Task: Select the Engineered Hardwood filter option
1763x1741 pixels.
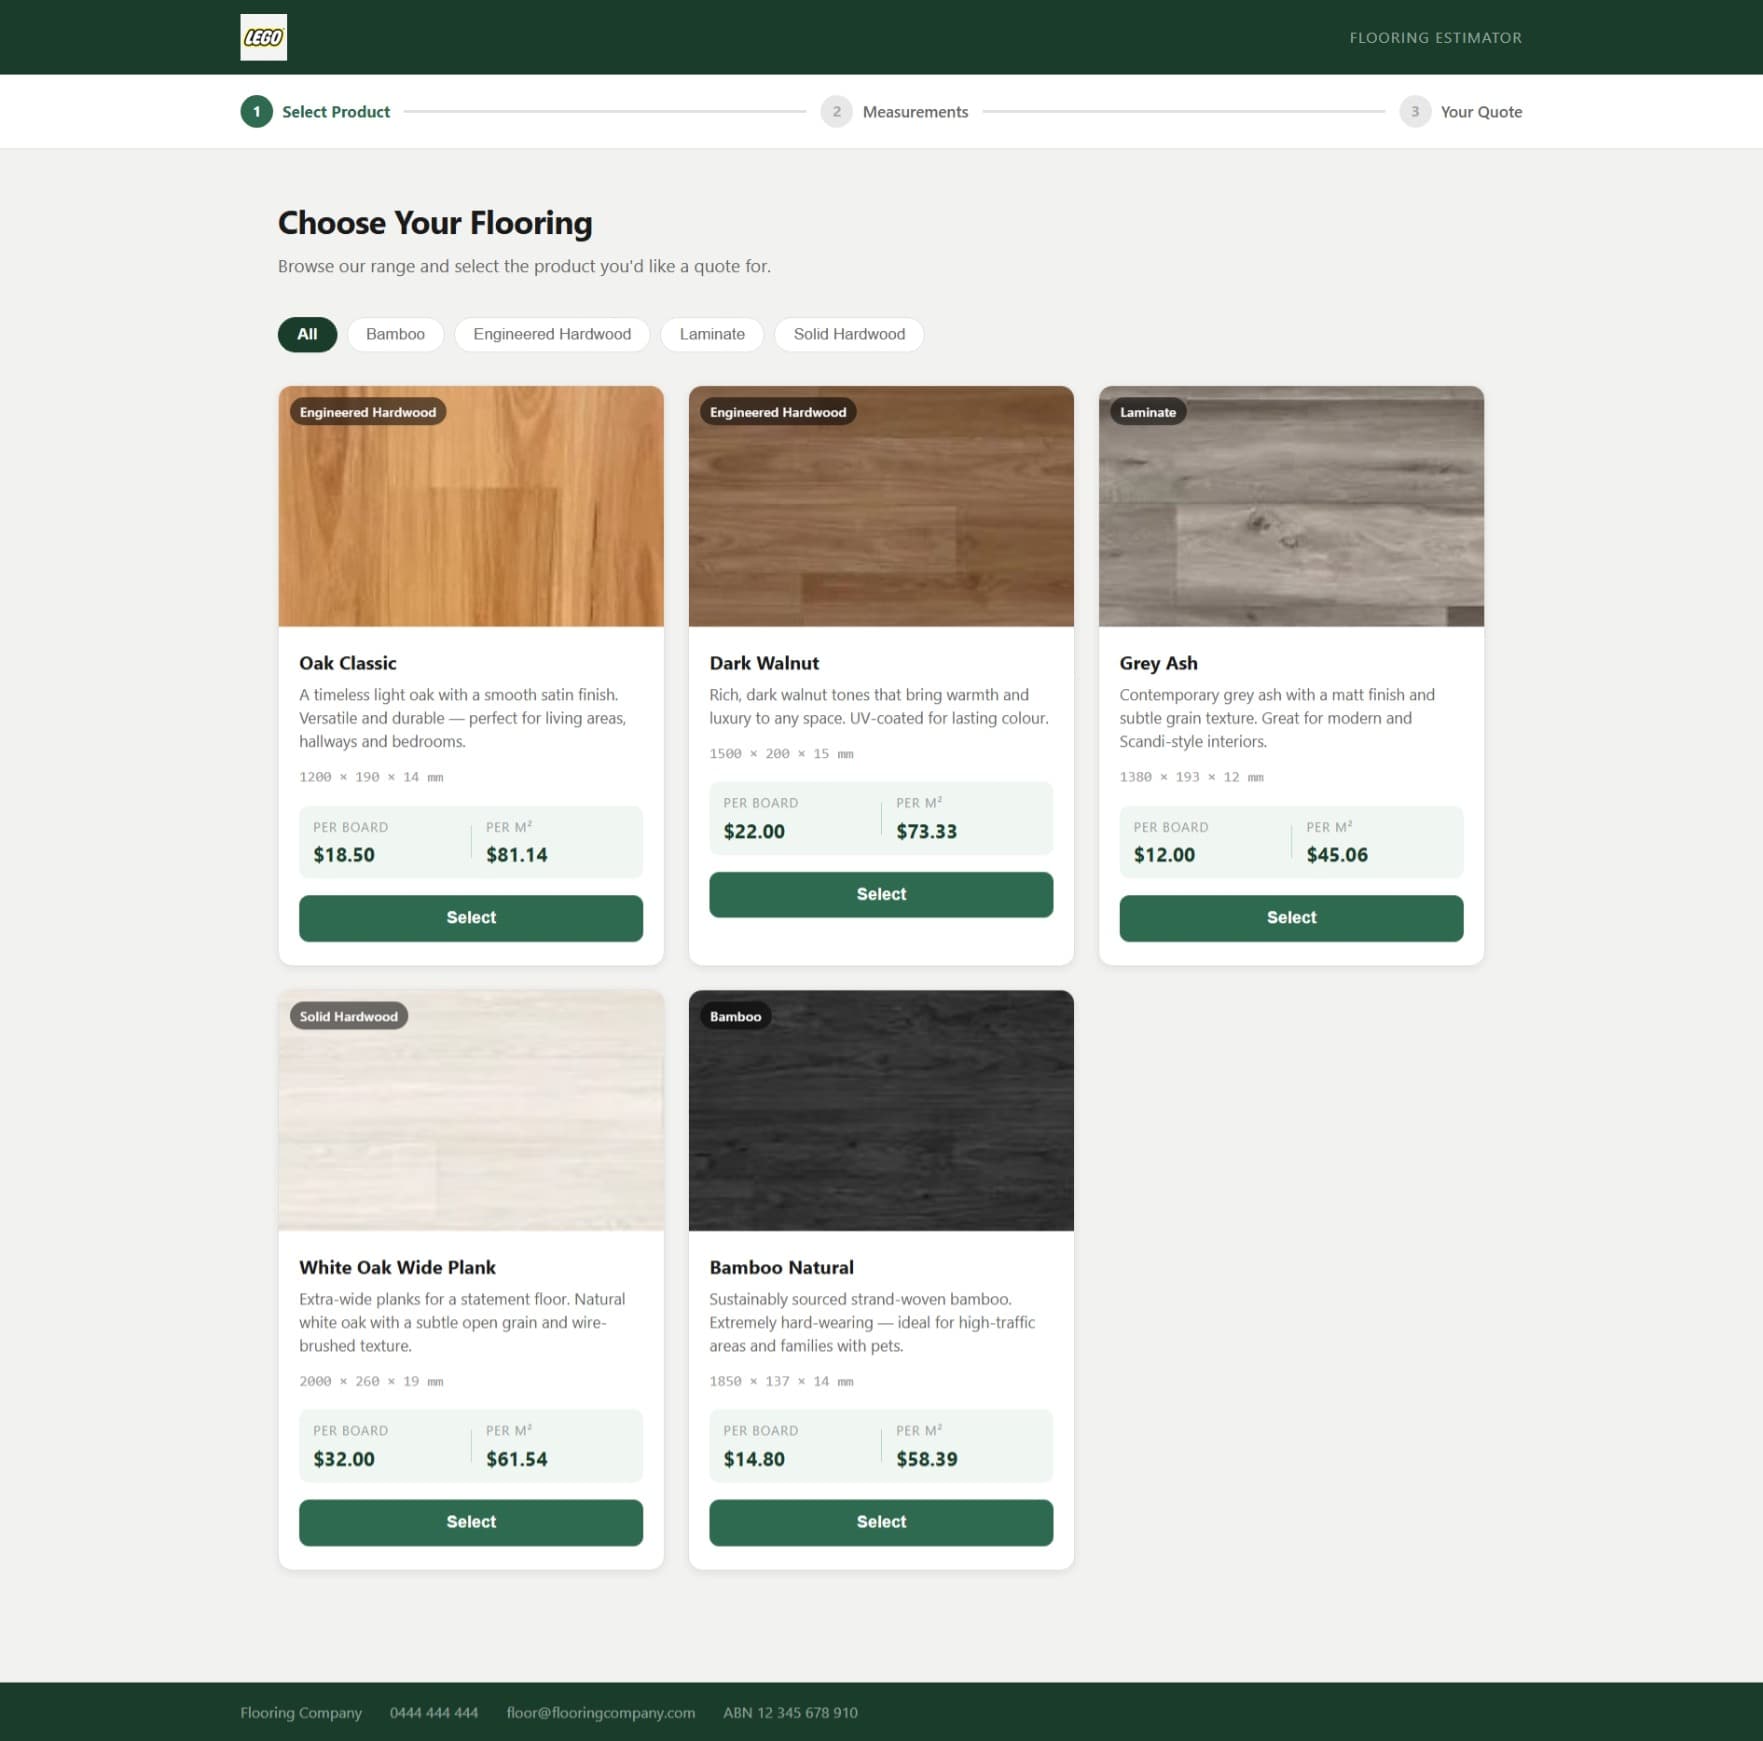Action: point(551,334)
